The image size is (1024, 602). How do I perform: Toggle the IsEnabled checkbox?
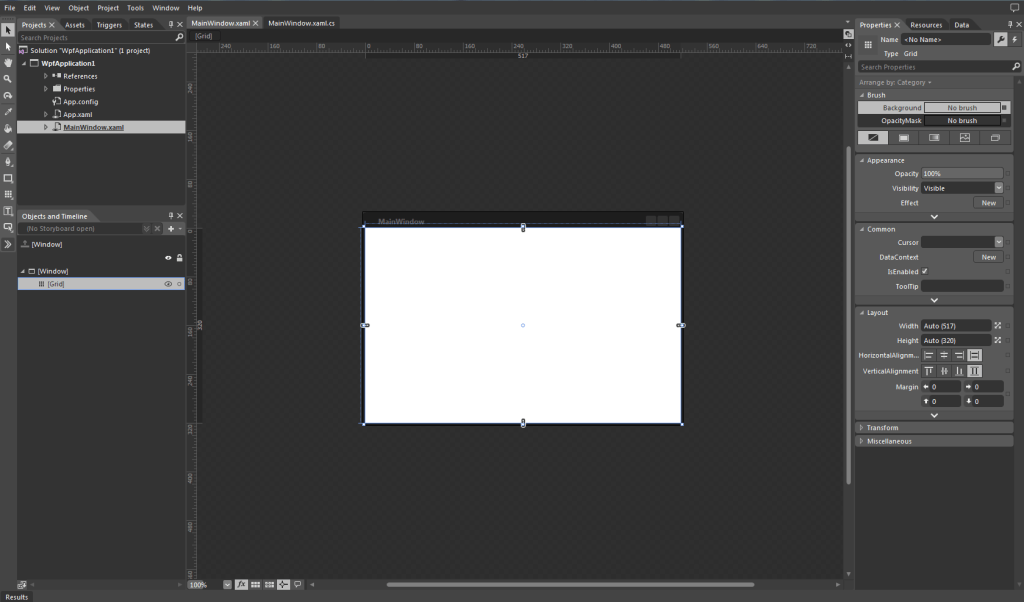point(925,271)
